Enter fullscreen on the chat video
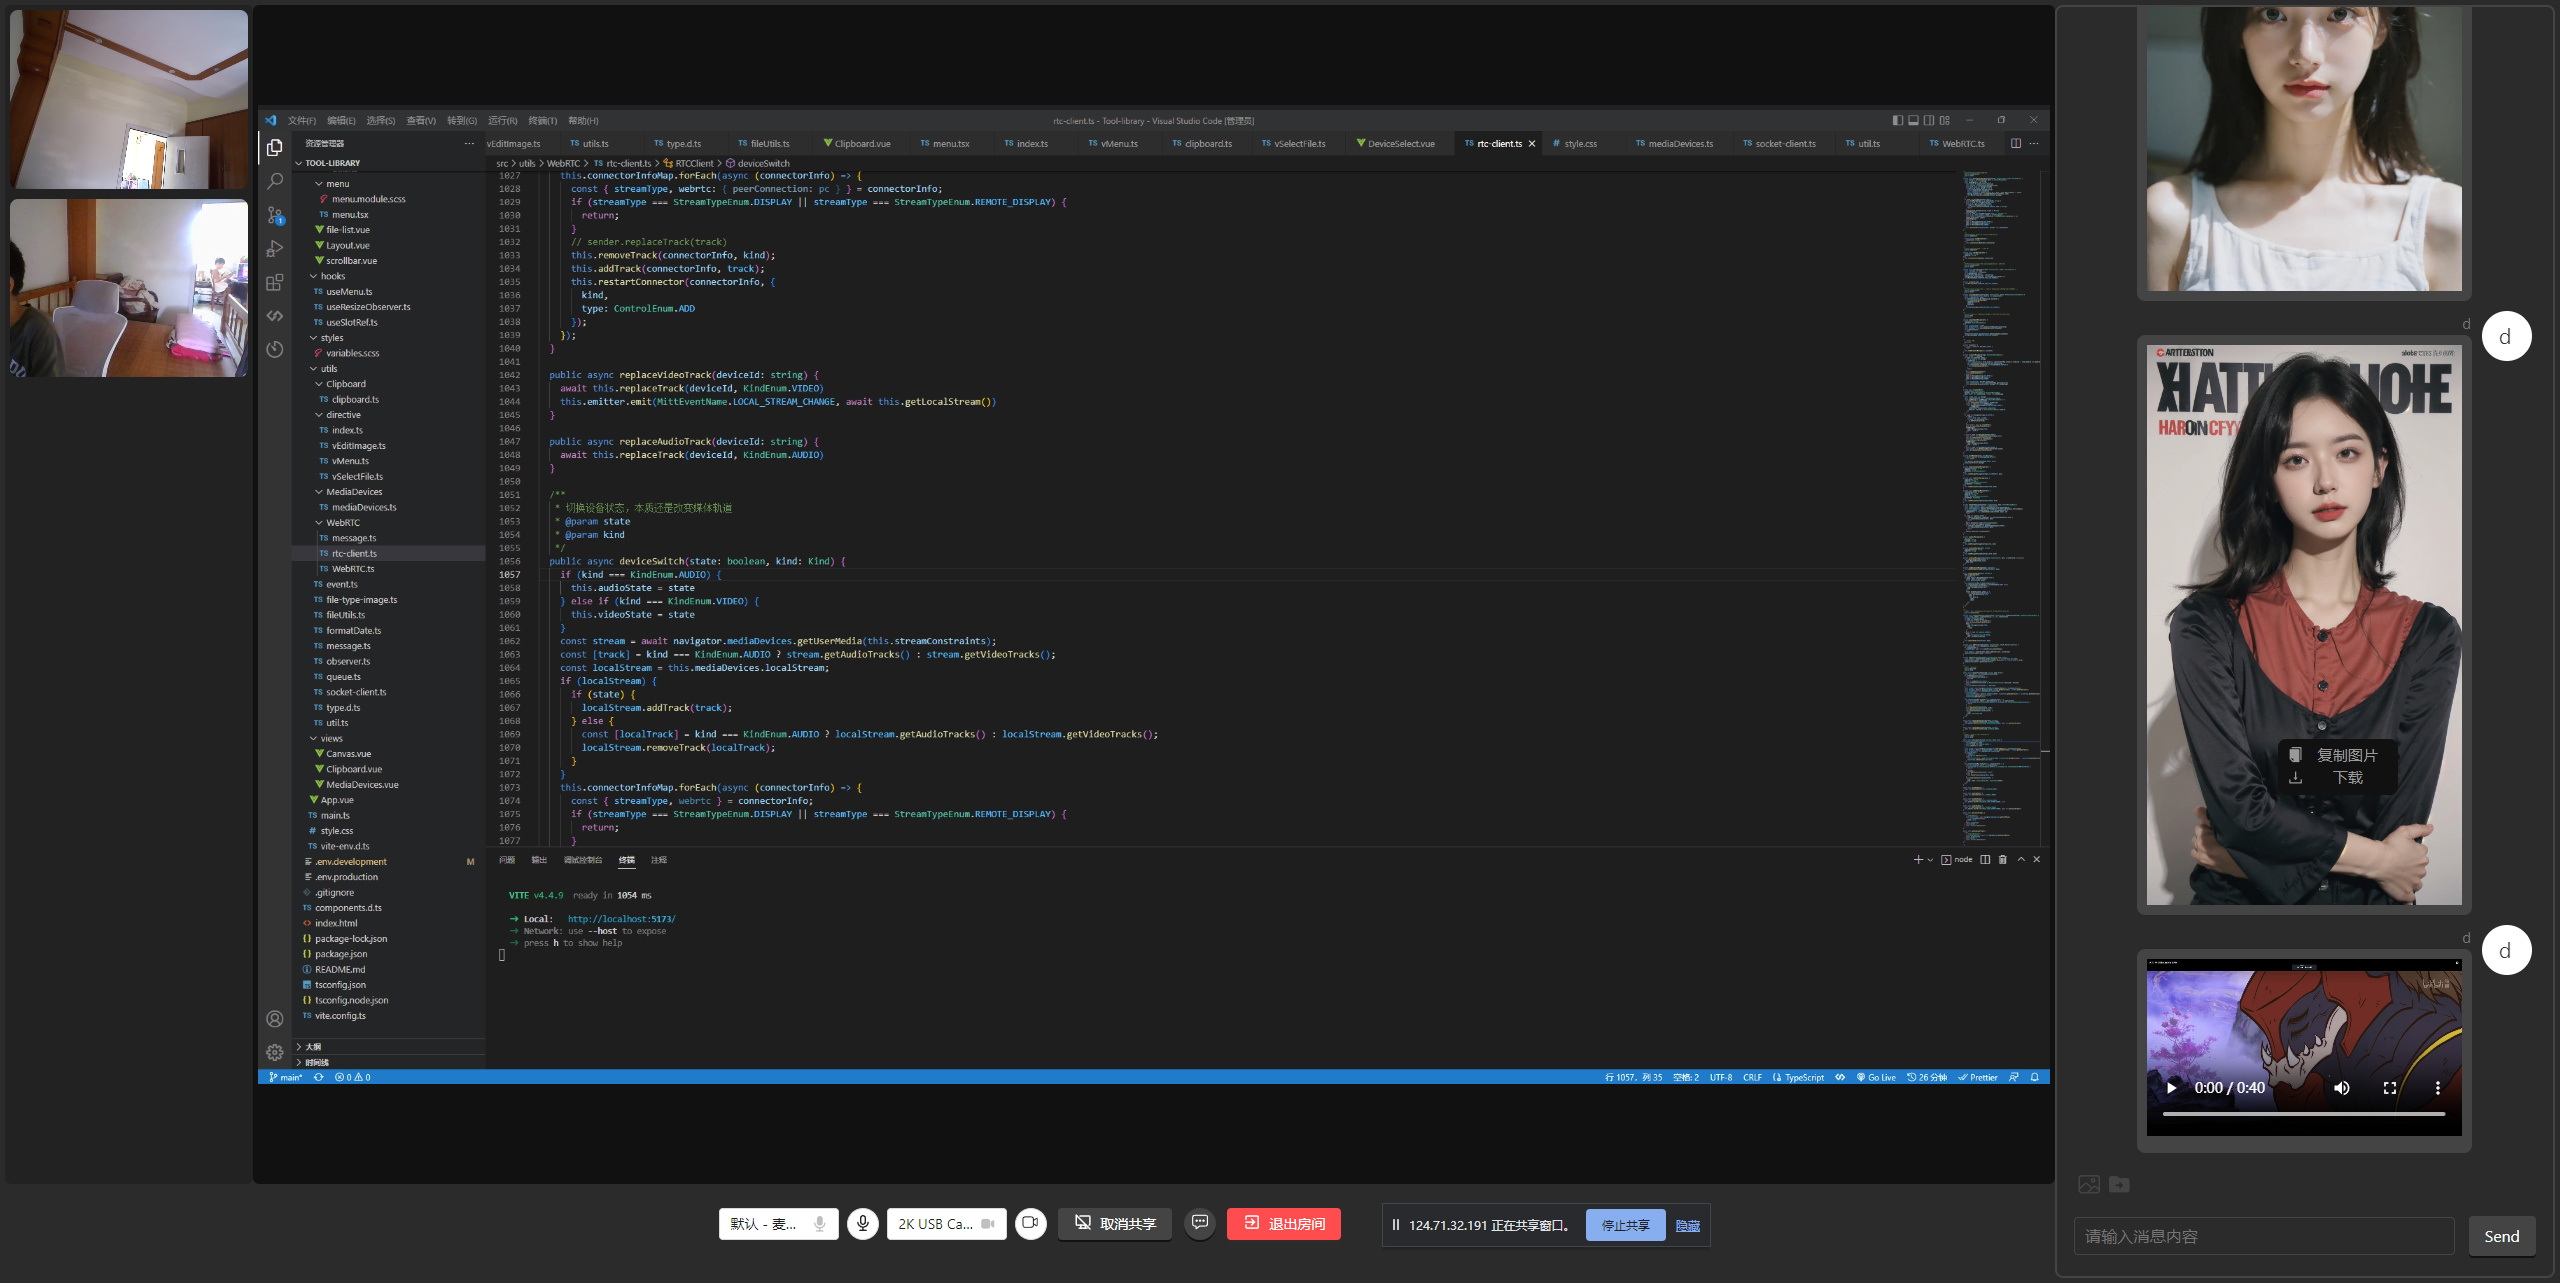The width and height of the screenshot is (2560, 1283). (x=2389, y=1088)
